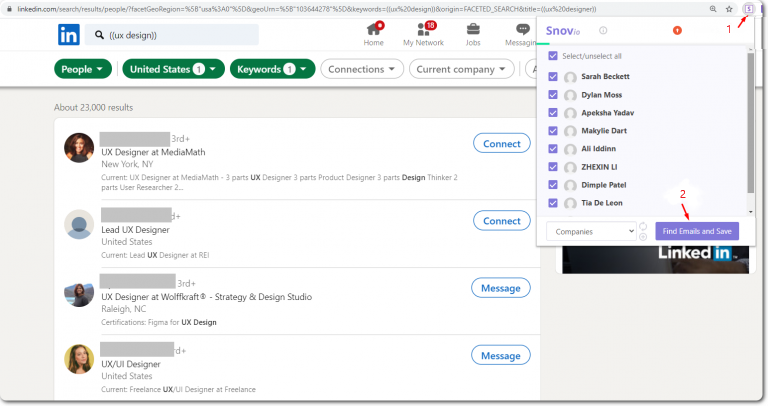Viewport: 768px width, 406px height.
Task: Click the LinkedIn ad banner image
Action: click(x=655, y=259)
